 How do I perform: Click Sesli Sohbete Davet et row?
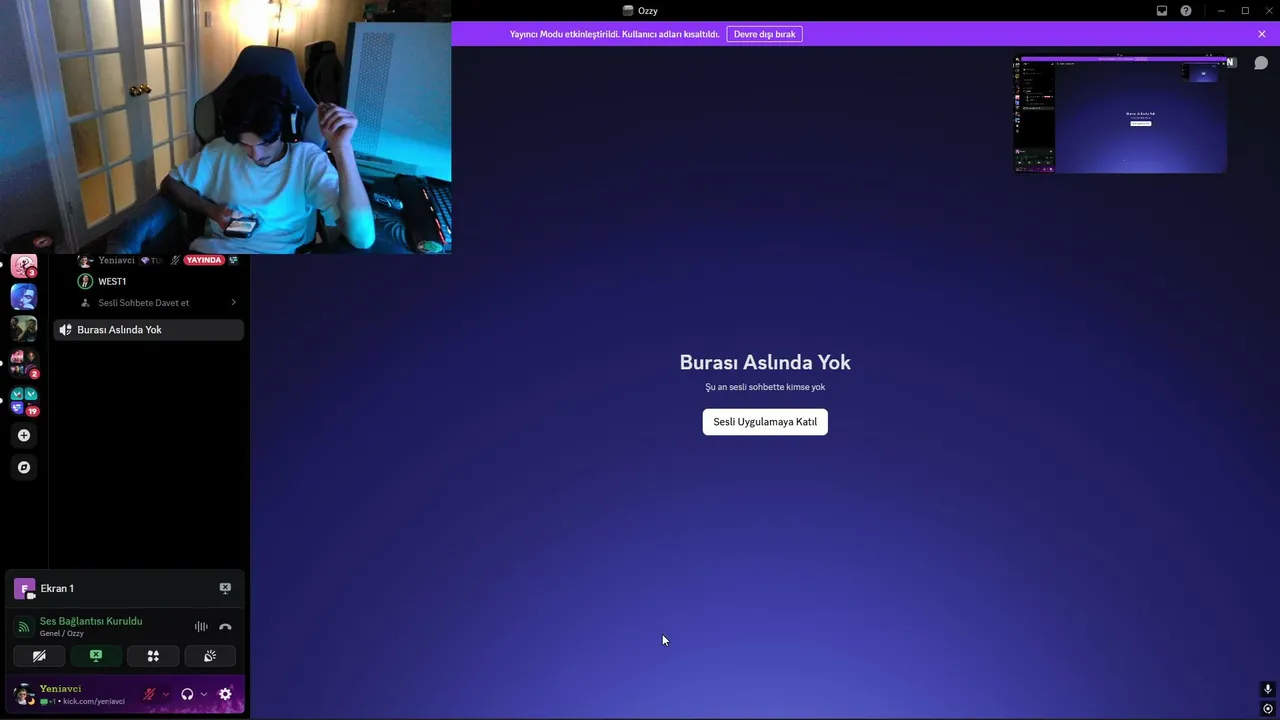pos(158,303)
